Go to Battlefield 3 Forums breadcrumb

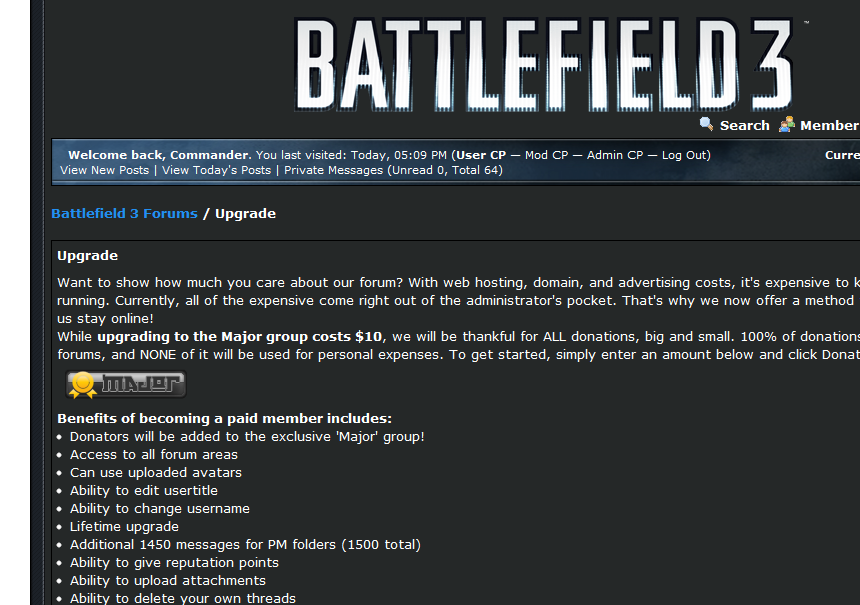(x=125, y=213)
